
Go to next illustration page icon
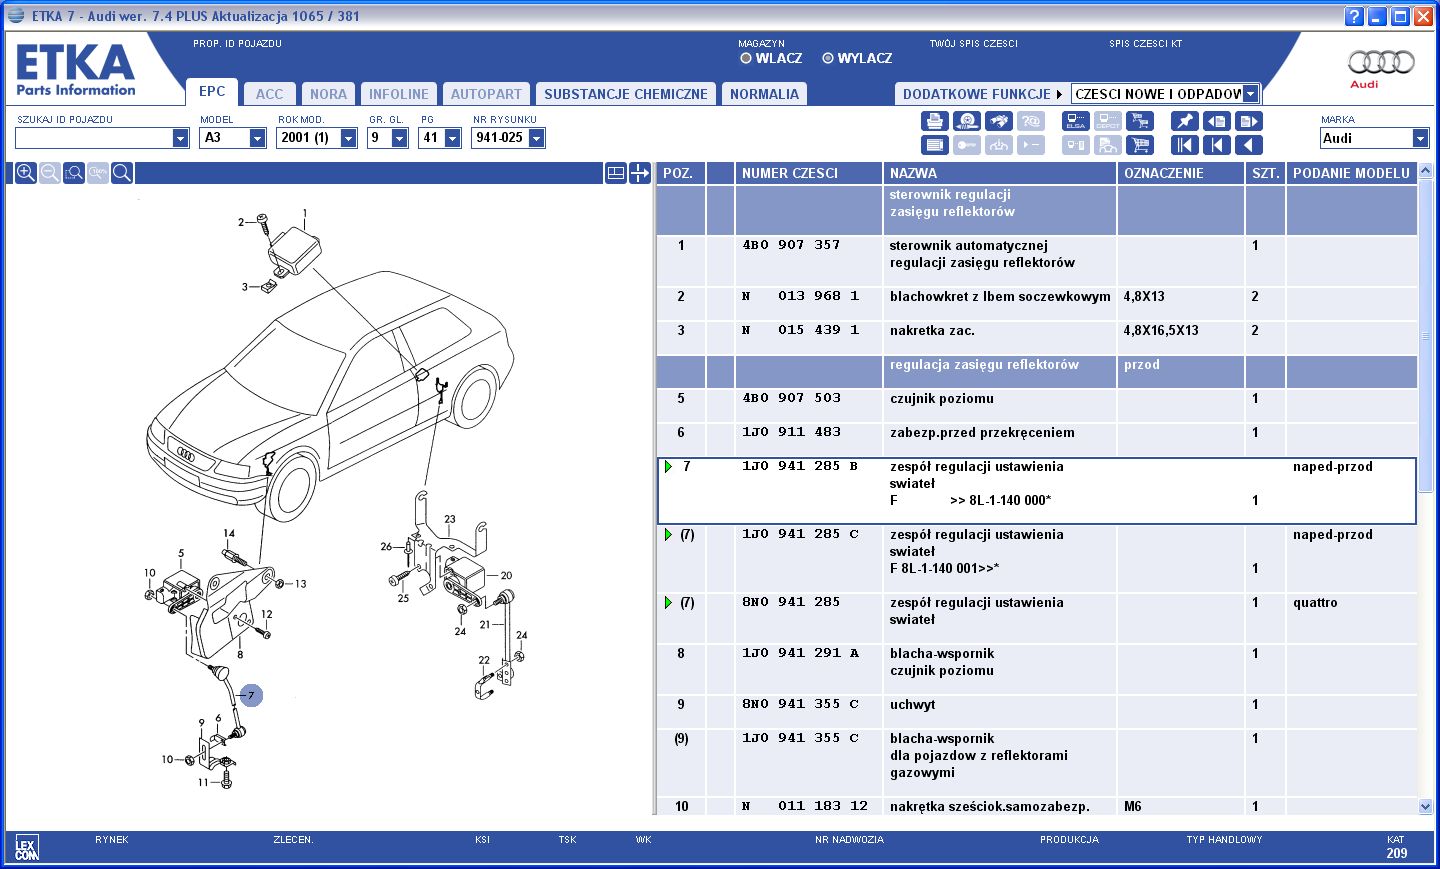pyautogui.click(x=1248, y=121)
